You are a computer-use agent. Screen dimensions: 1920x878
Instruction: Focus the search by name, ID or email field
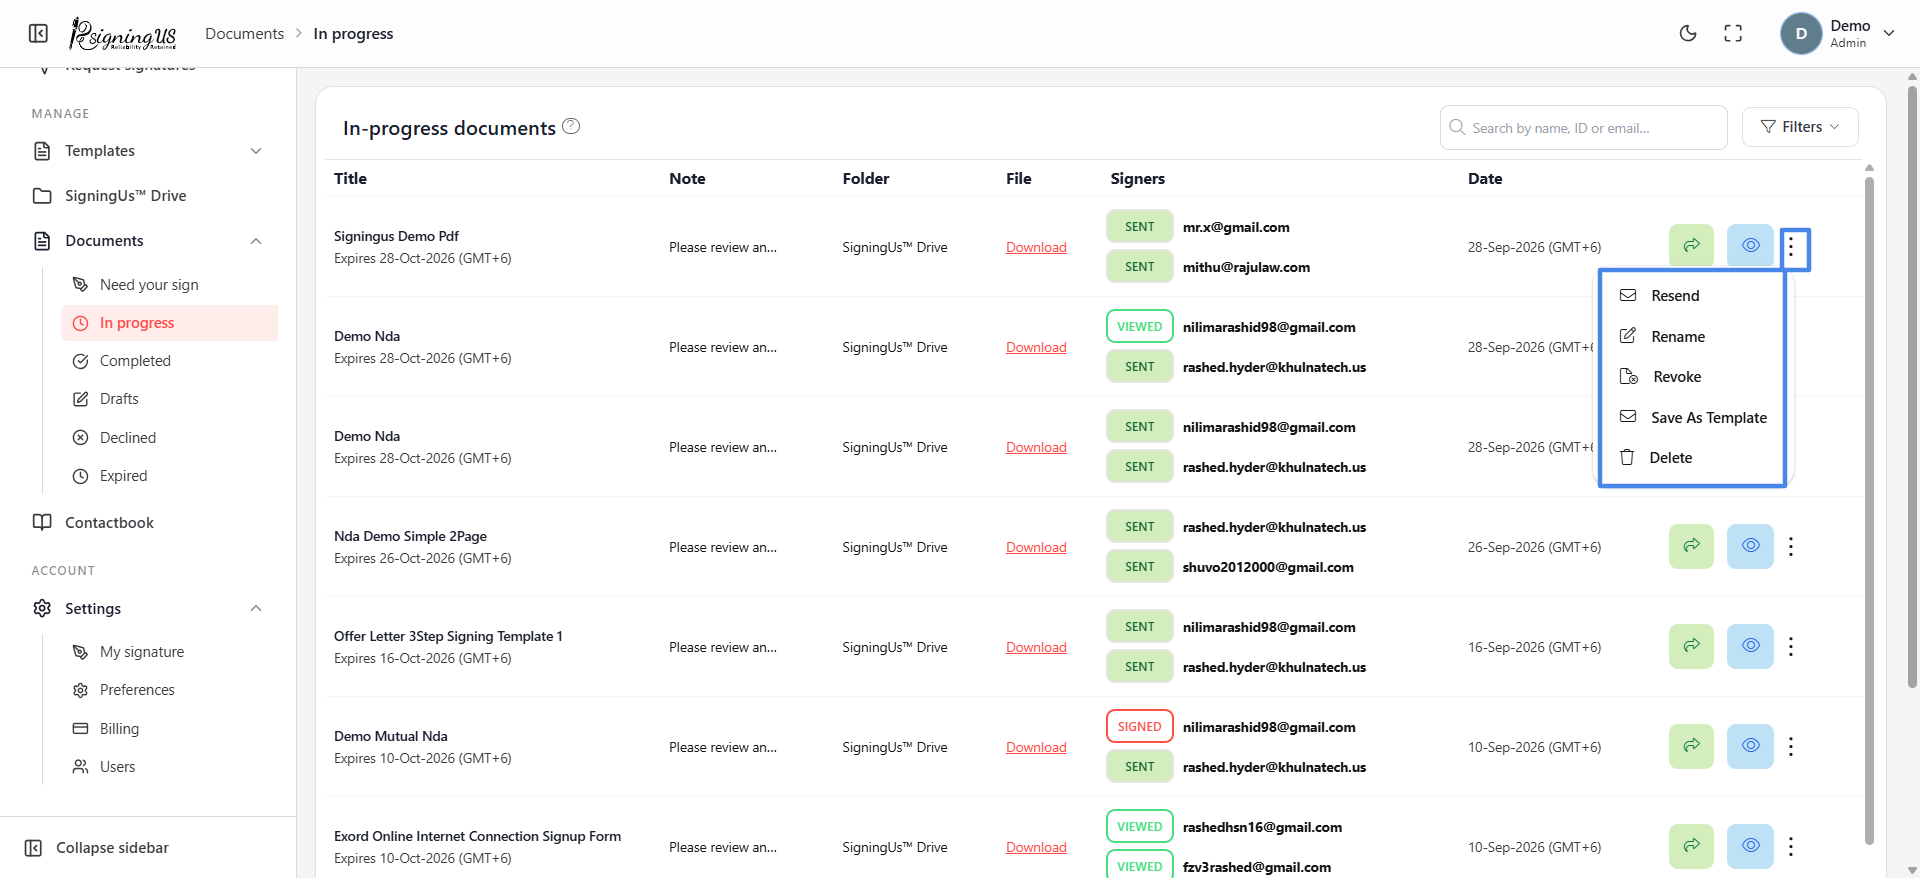[x=1583, y=128]
